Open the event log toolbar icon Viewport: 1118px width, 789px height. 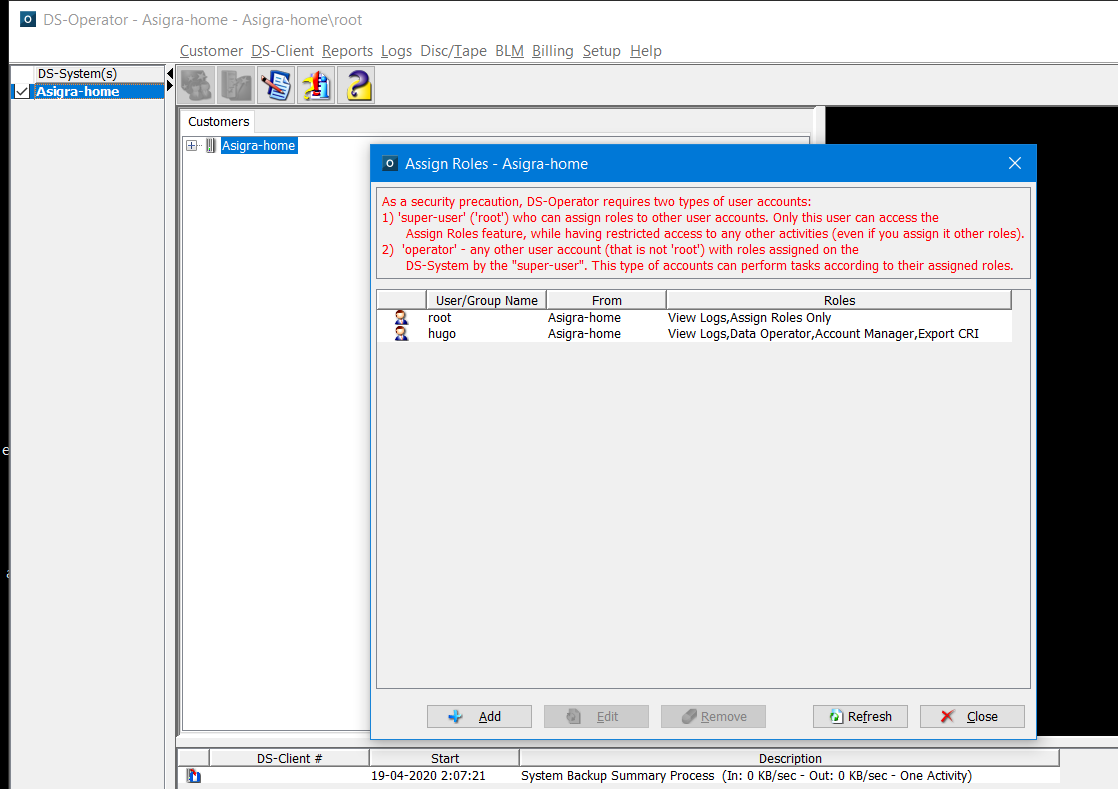click(x=276, y=85)
